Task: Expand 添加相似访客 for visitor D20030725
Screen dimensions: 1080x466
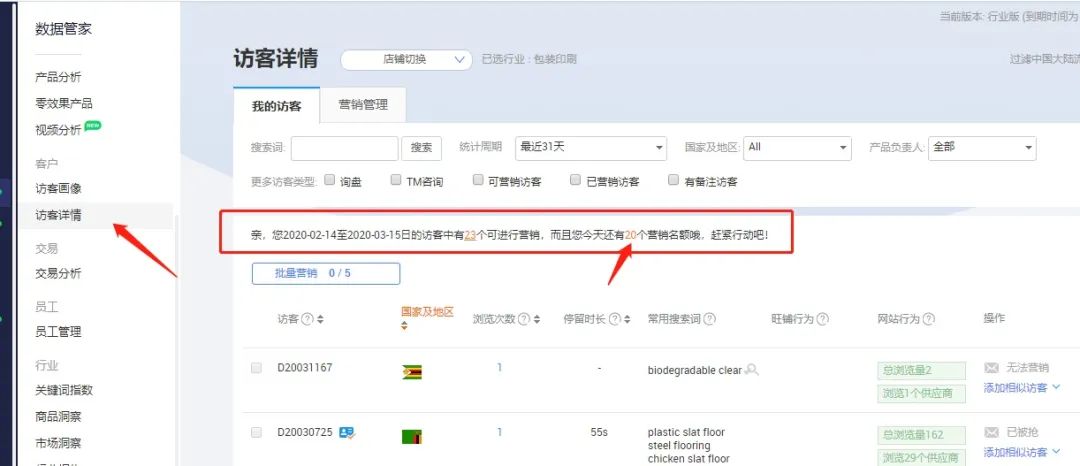Action: [1022, 452]
